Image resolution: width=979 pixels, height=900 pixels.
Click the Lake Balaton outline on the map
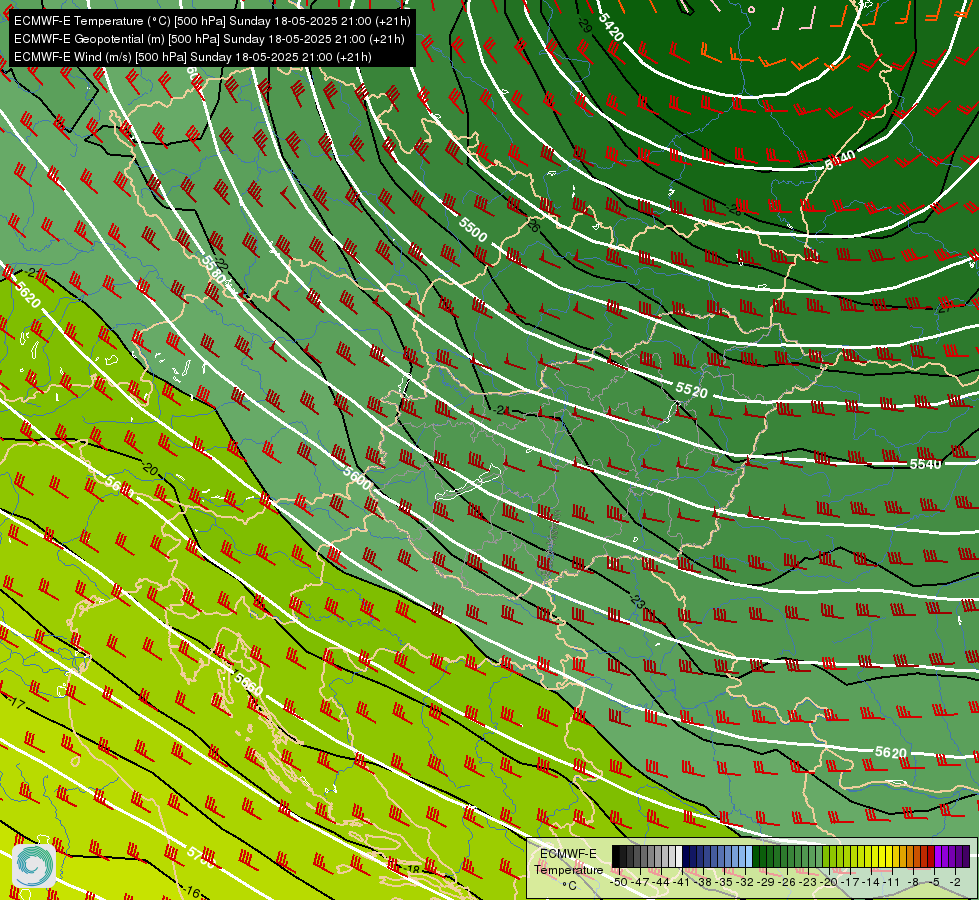coord(468,482)
